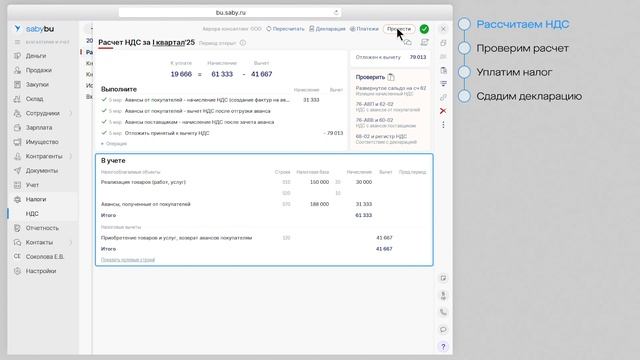
Task: Expand the Контакты submenu arrow
Action: coord(71,242)
